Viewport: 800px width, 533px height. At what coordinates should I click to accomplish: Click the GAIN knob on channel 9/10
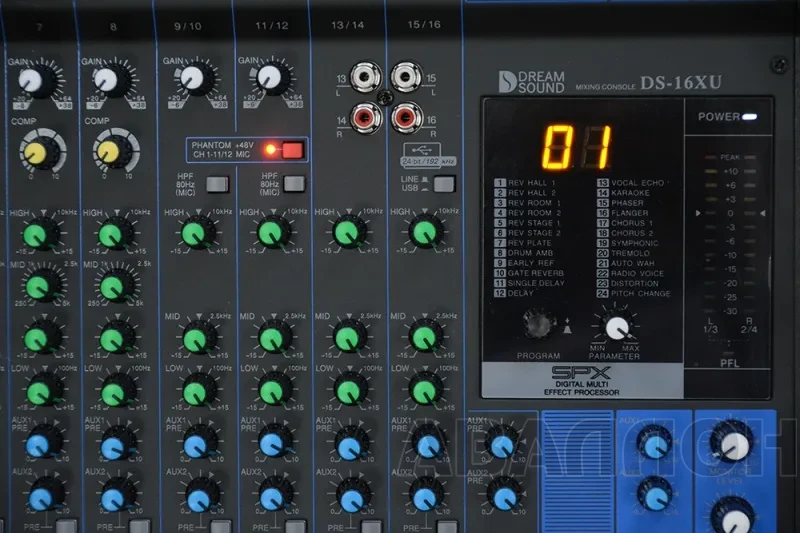point(194,79)
